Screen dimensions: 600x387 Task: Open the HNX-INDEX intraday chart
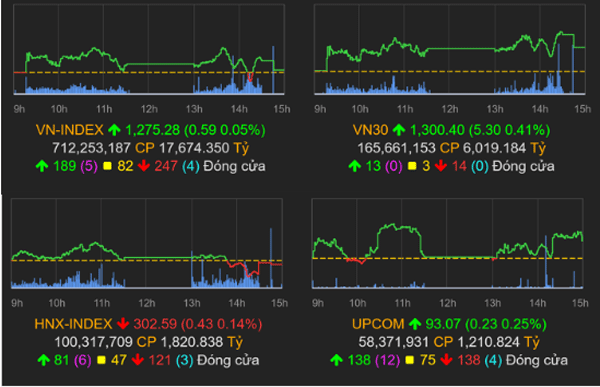pyautogui.click(x=147, y=243)
